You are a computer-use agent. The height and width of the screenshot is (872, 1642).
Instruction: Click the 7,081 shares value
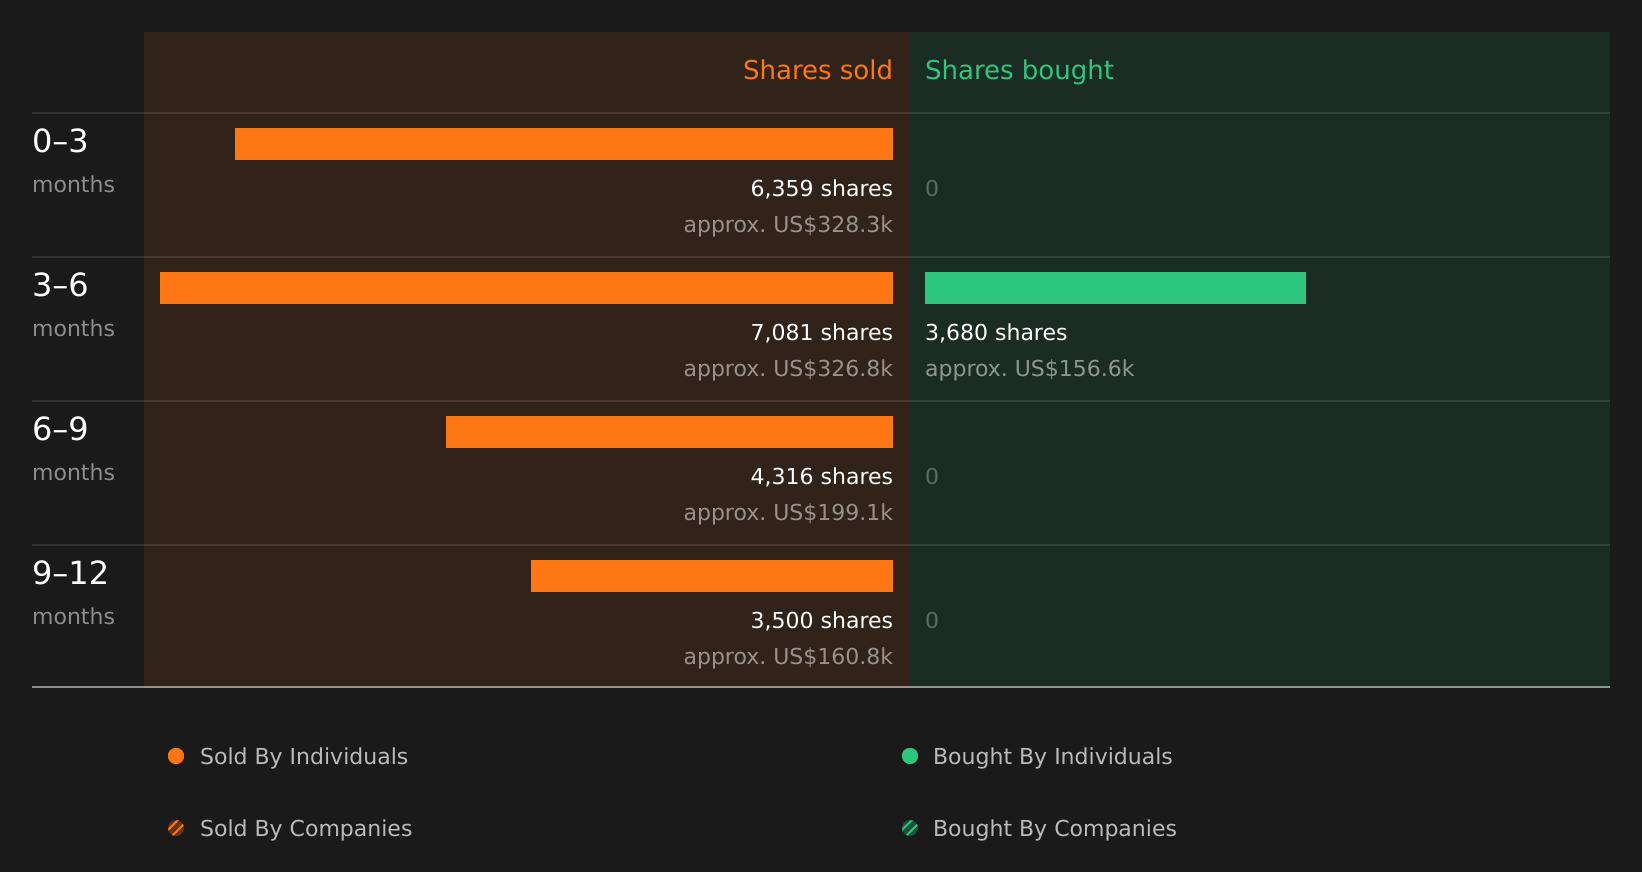tap(821, 333)
